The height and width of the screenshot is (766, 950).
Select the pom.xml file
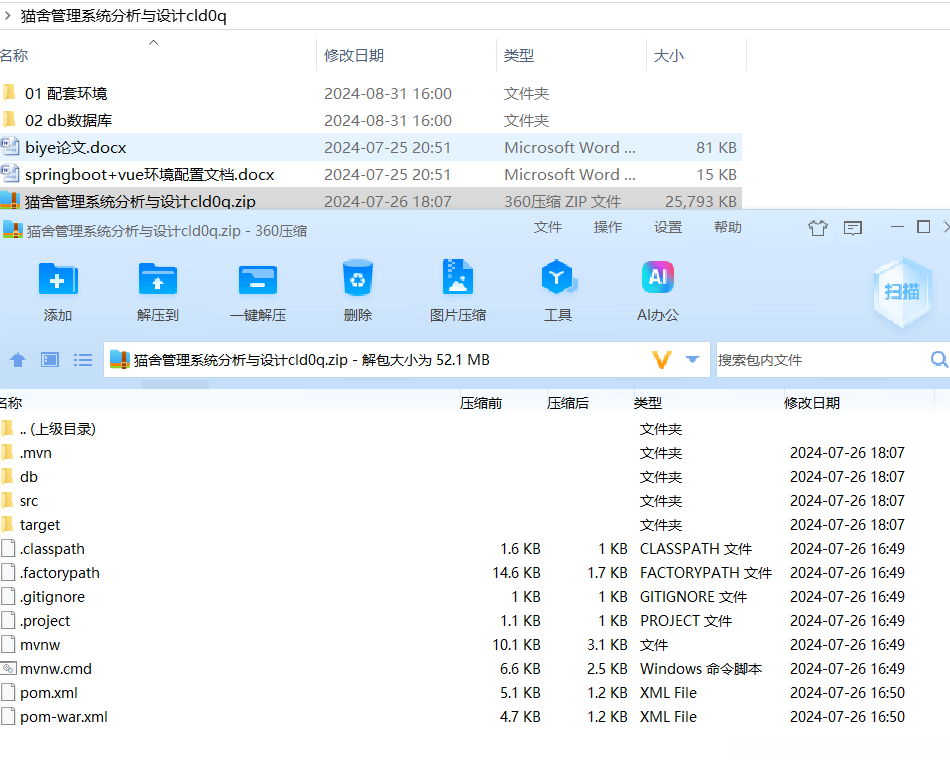click(475, 693)
